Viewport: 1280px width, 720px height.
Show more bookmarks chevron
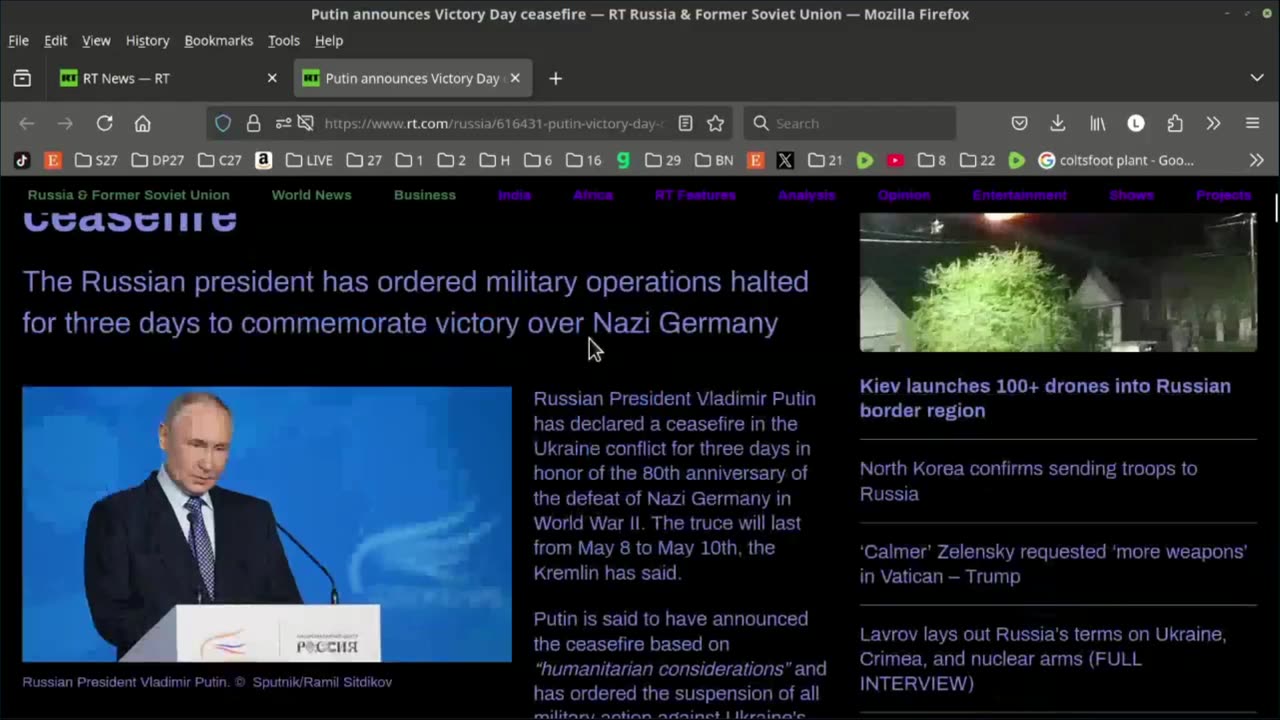click(1257, 160)
